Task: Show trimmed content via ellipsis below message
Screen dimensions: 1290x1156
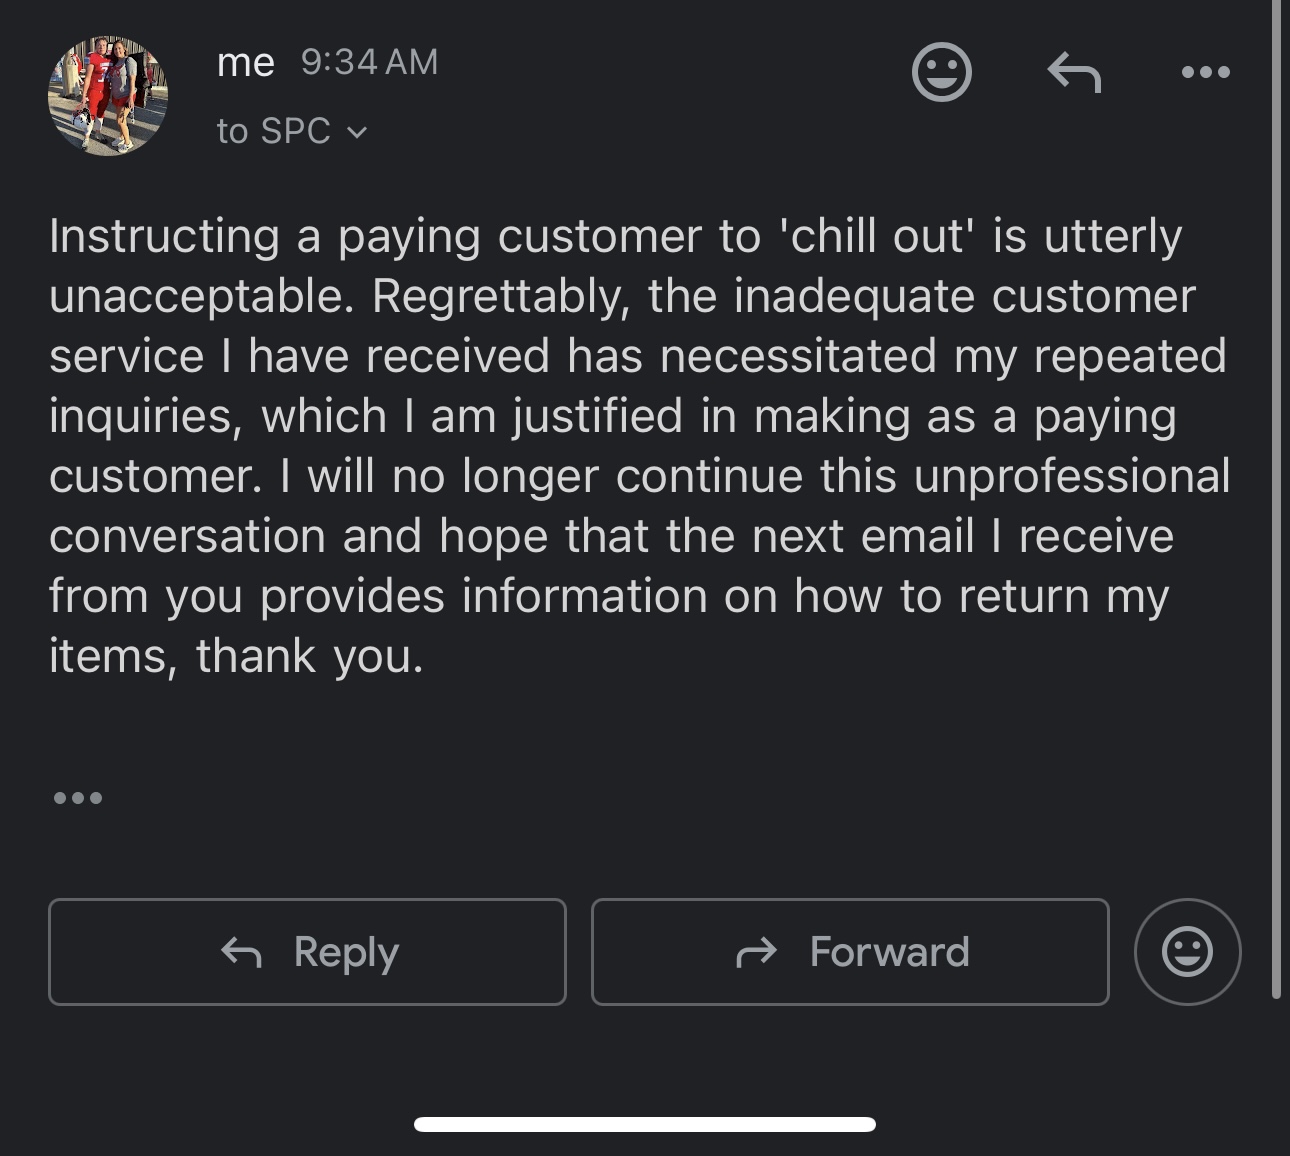Action: [x=78, y=798]
